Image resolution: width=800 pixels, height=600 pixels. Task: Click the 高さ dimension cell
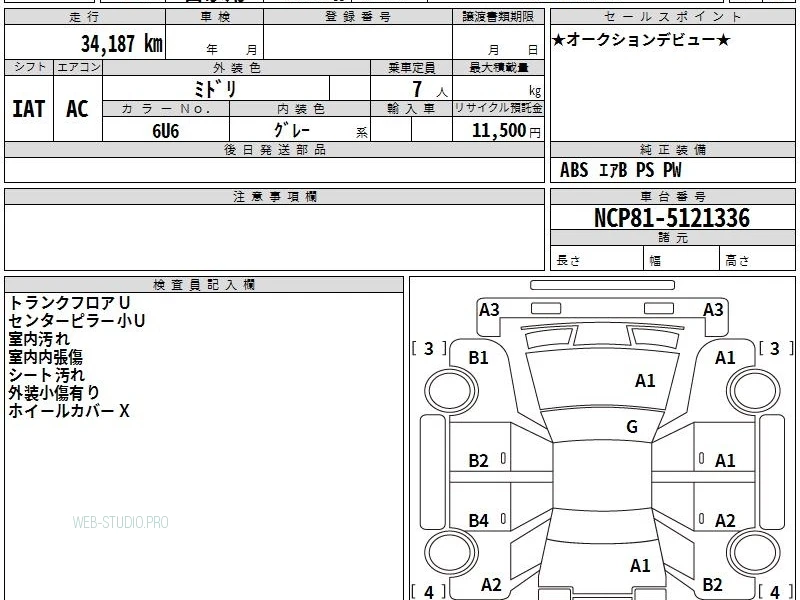758,258
